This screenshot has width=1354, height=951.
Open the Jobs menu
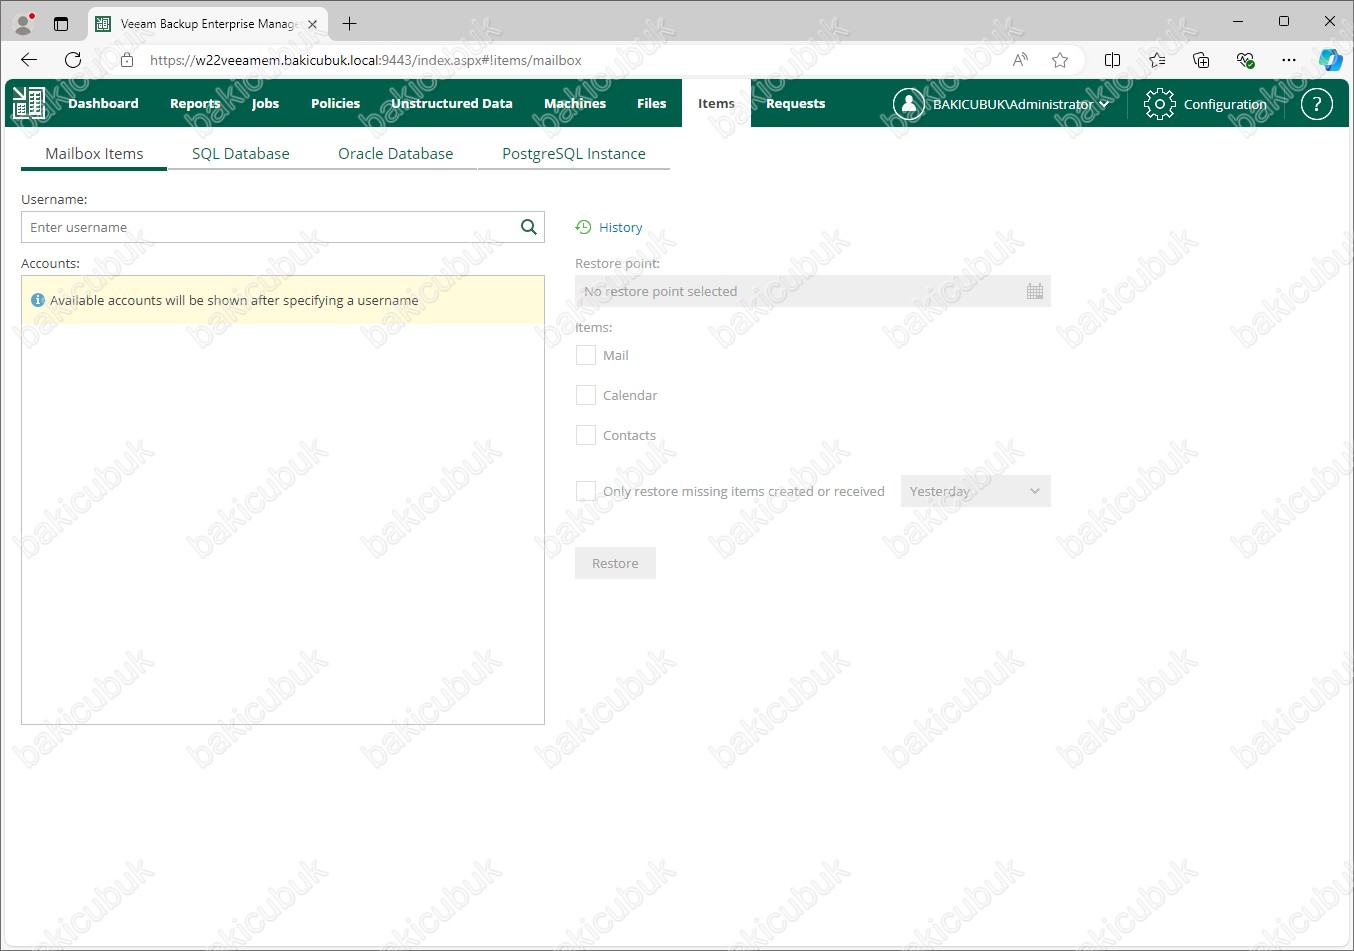click(x=265, y=103)
